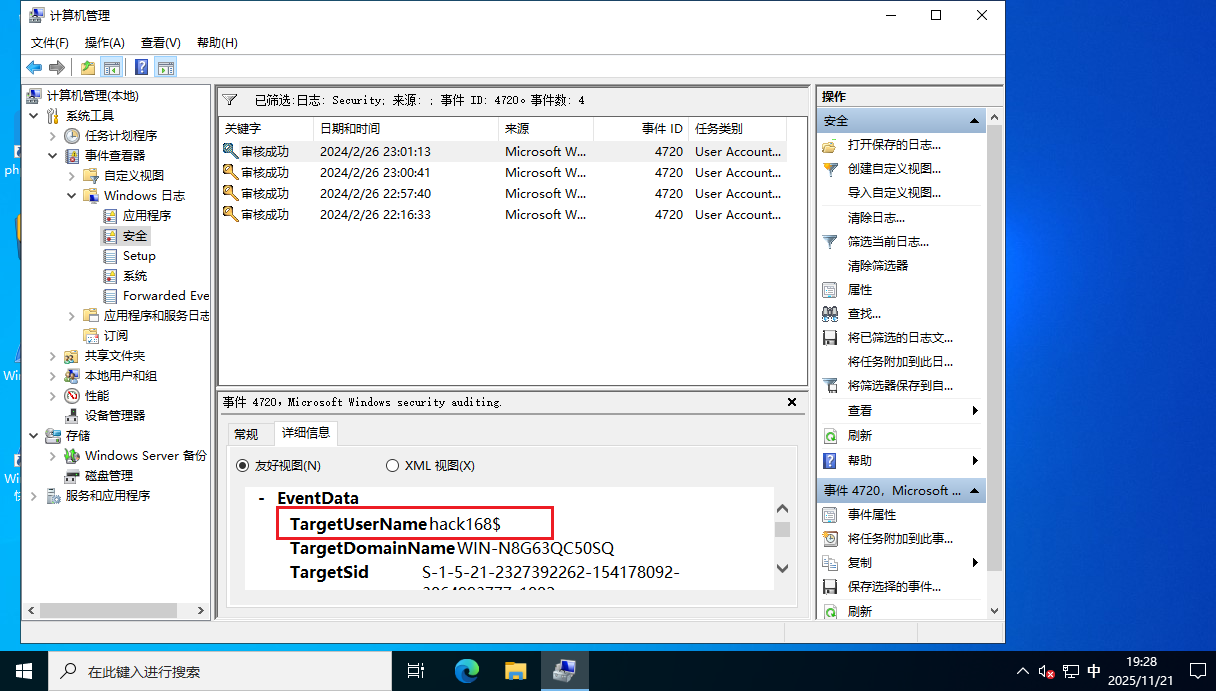
Task: Select the 事件查看器 tree node
Action: point(114,155)
